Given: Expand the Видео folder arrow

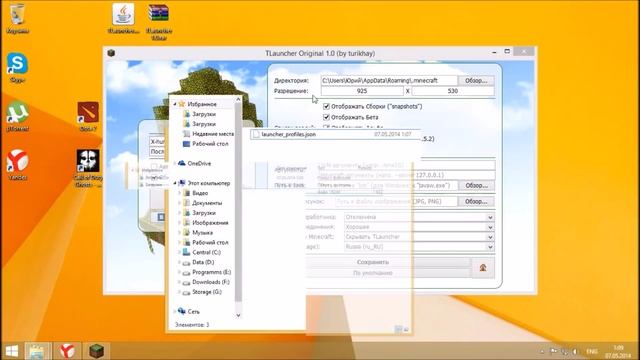Looking at the screenshot, I should [x=179, y=193].
